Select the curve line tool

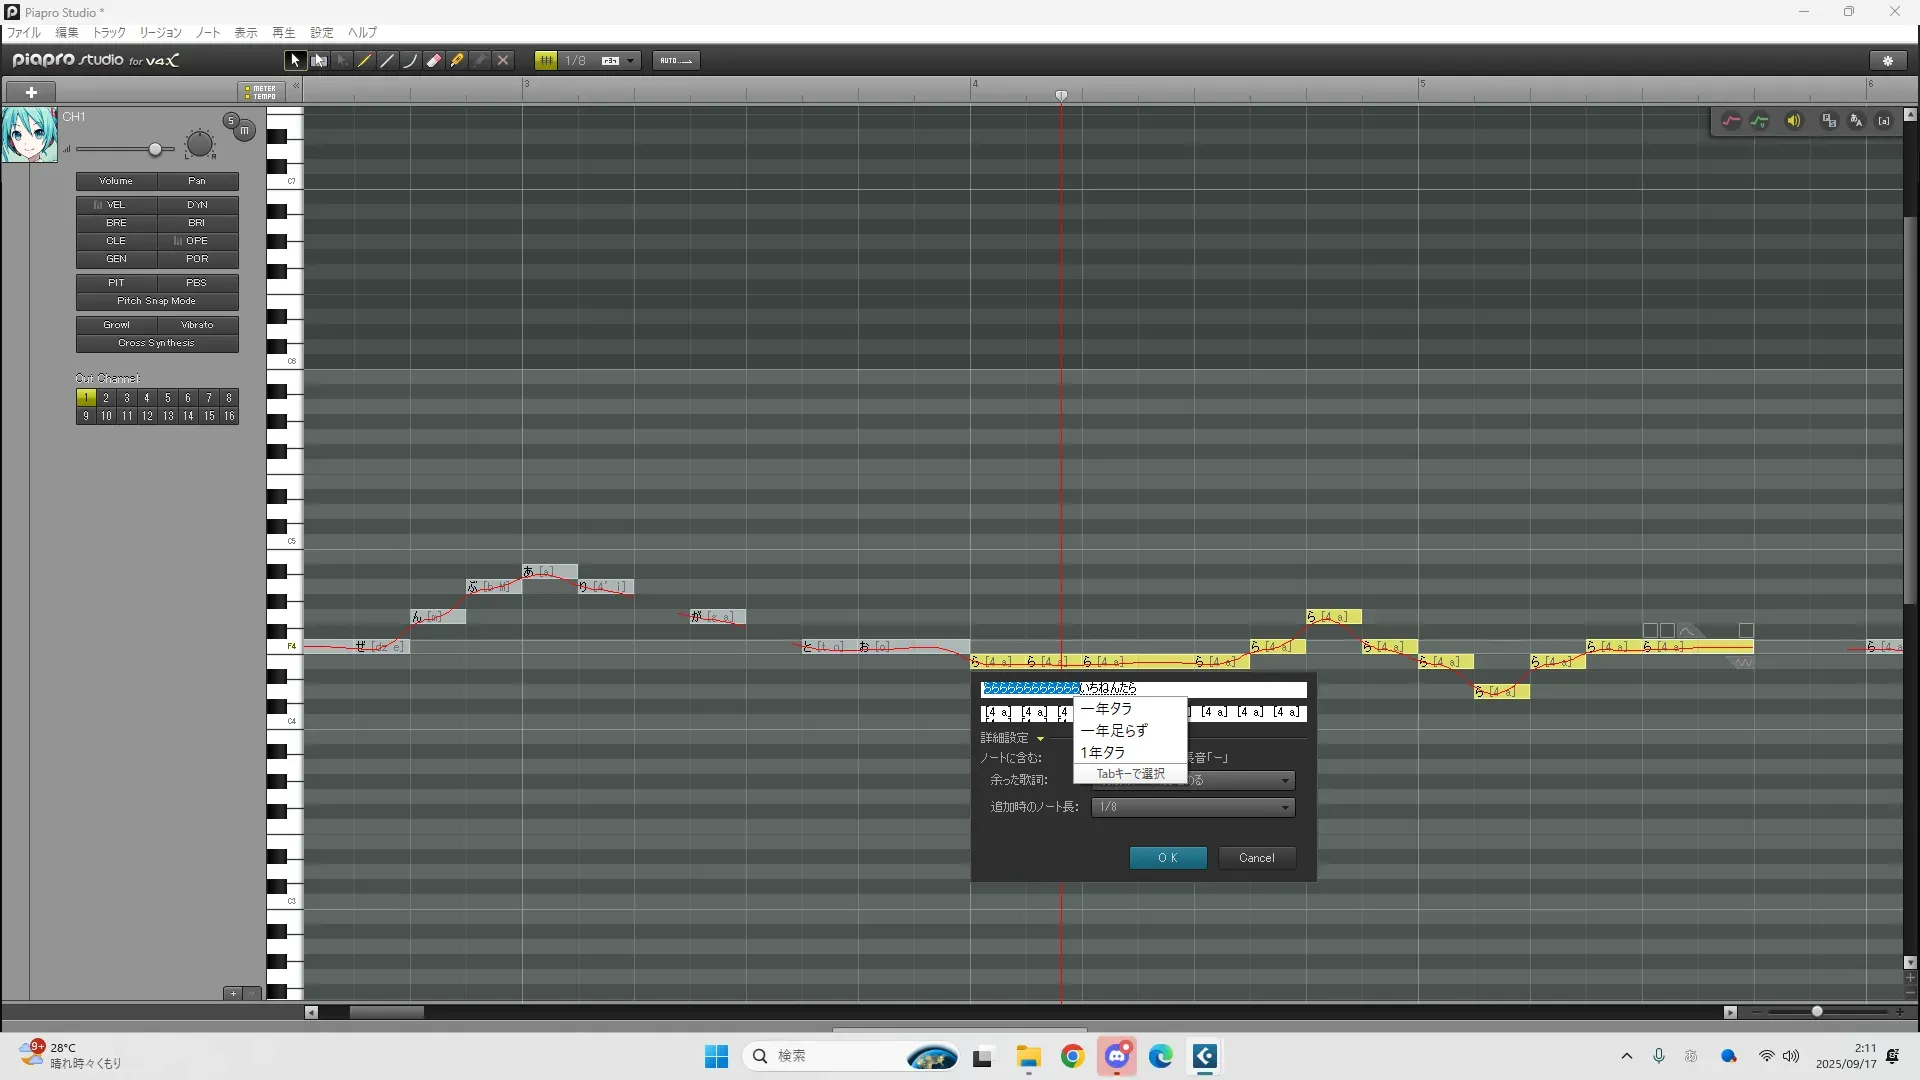pyautogui.click(x=410, y=61)
